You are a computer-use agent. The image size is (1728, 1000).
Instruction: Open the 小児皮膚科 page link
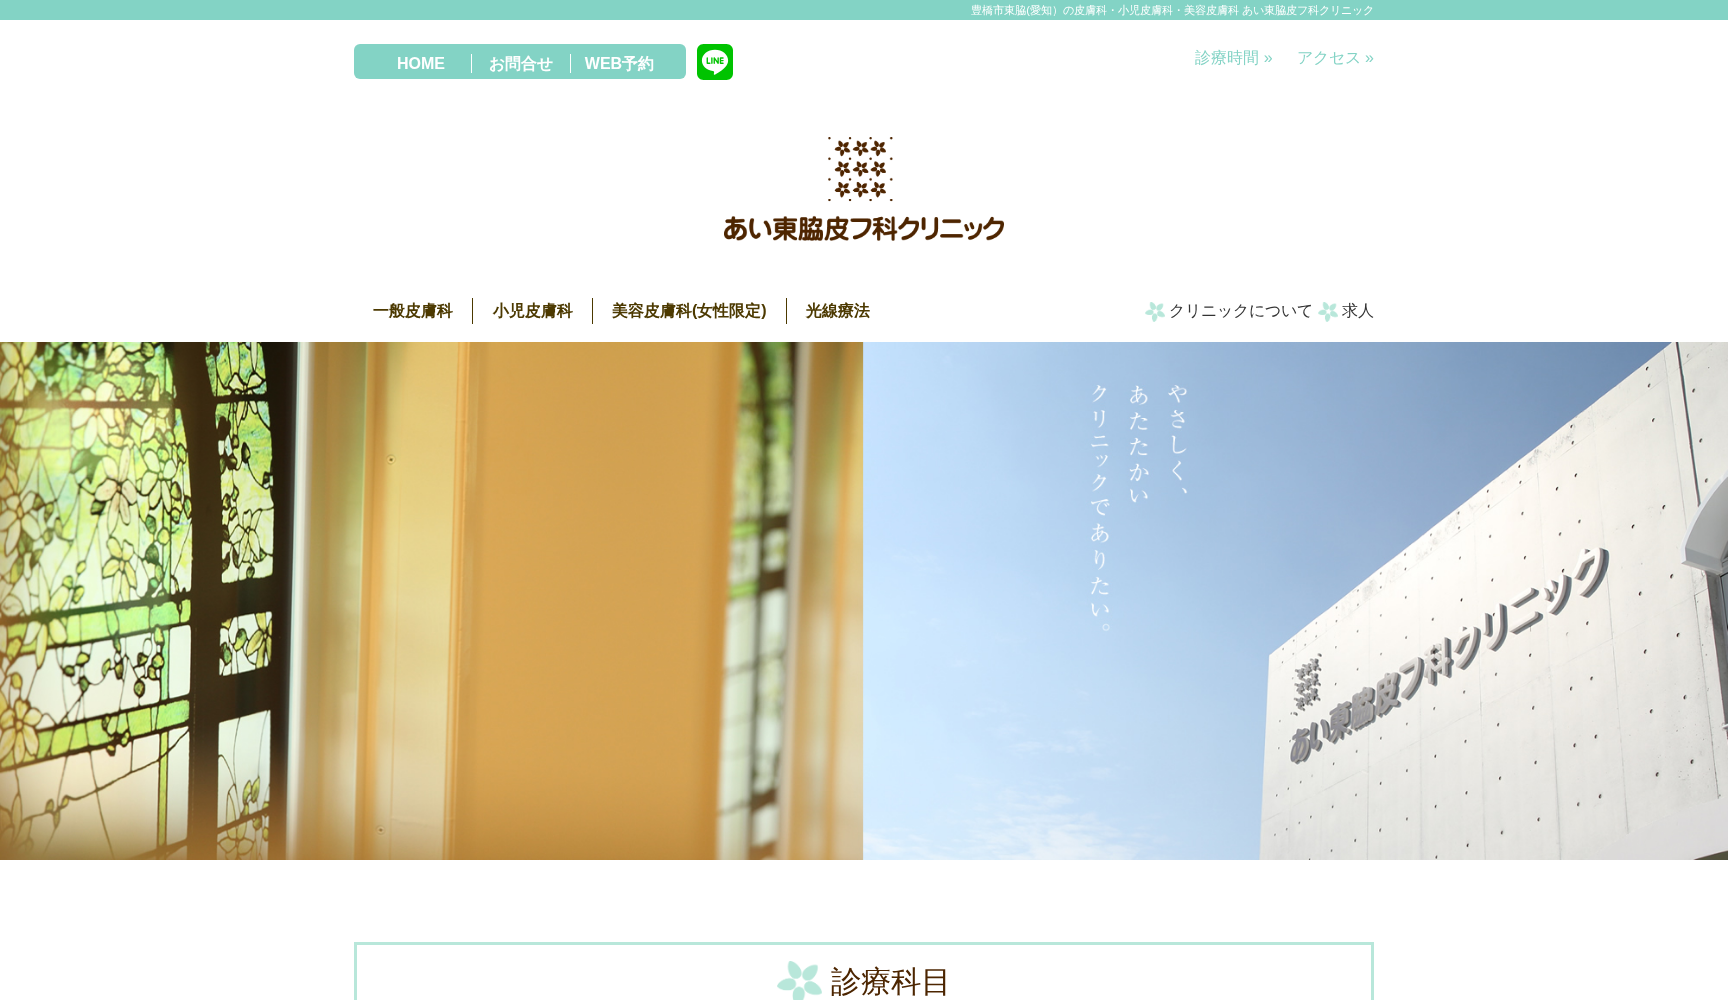533,311
